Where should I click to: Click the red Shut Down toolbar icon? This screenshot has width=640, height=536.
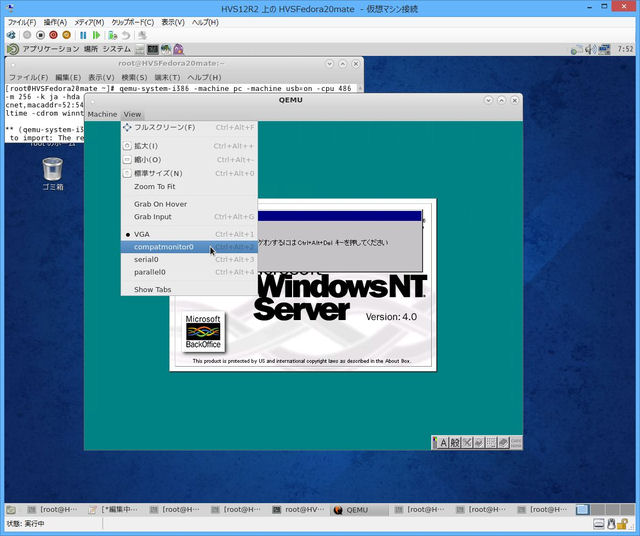[x=53, y=36]
